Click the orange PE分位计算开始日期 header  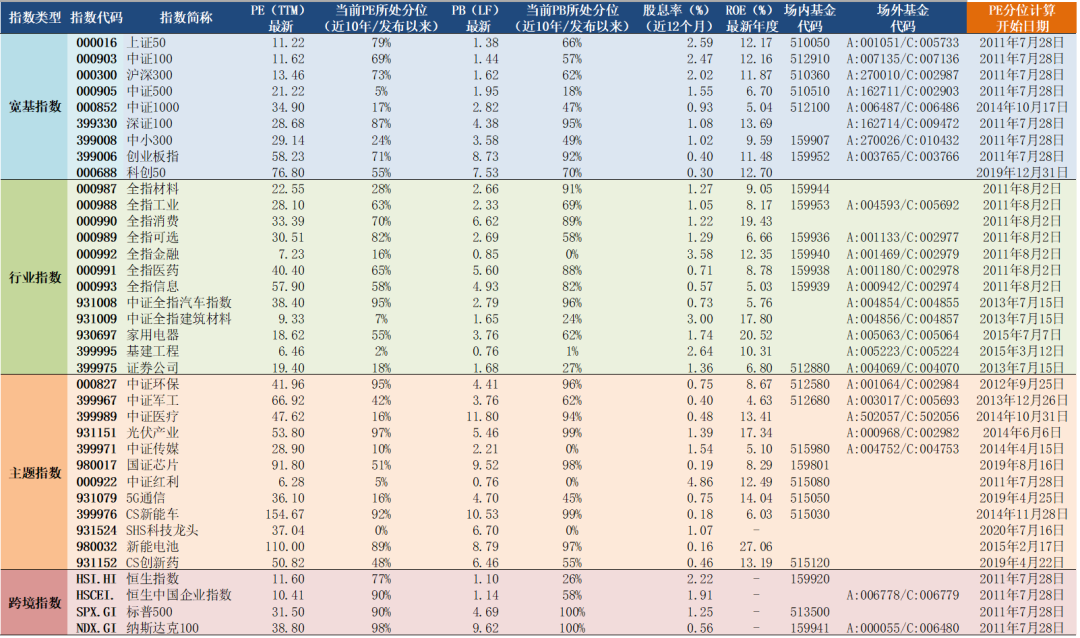point(1021,18)
